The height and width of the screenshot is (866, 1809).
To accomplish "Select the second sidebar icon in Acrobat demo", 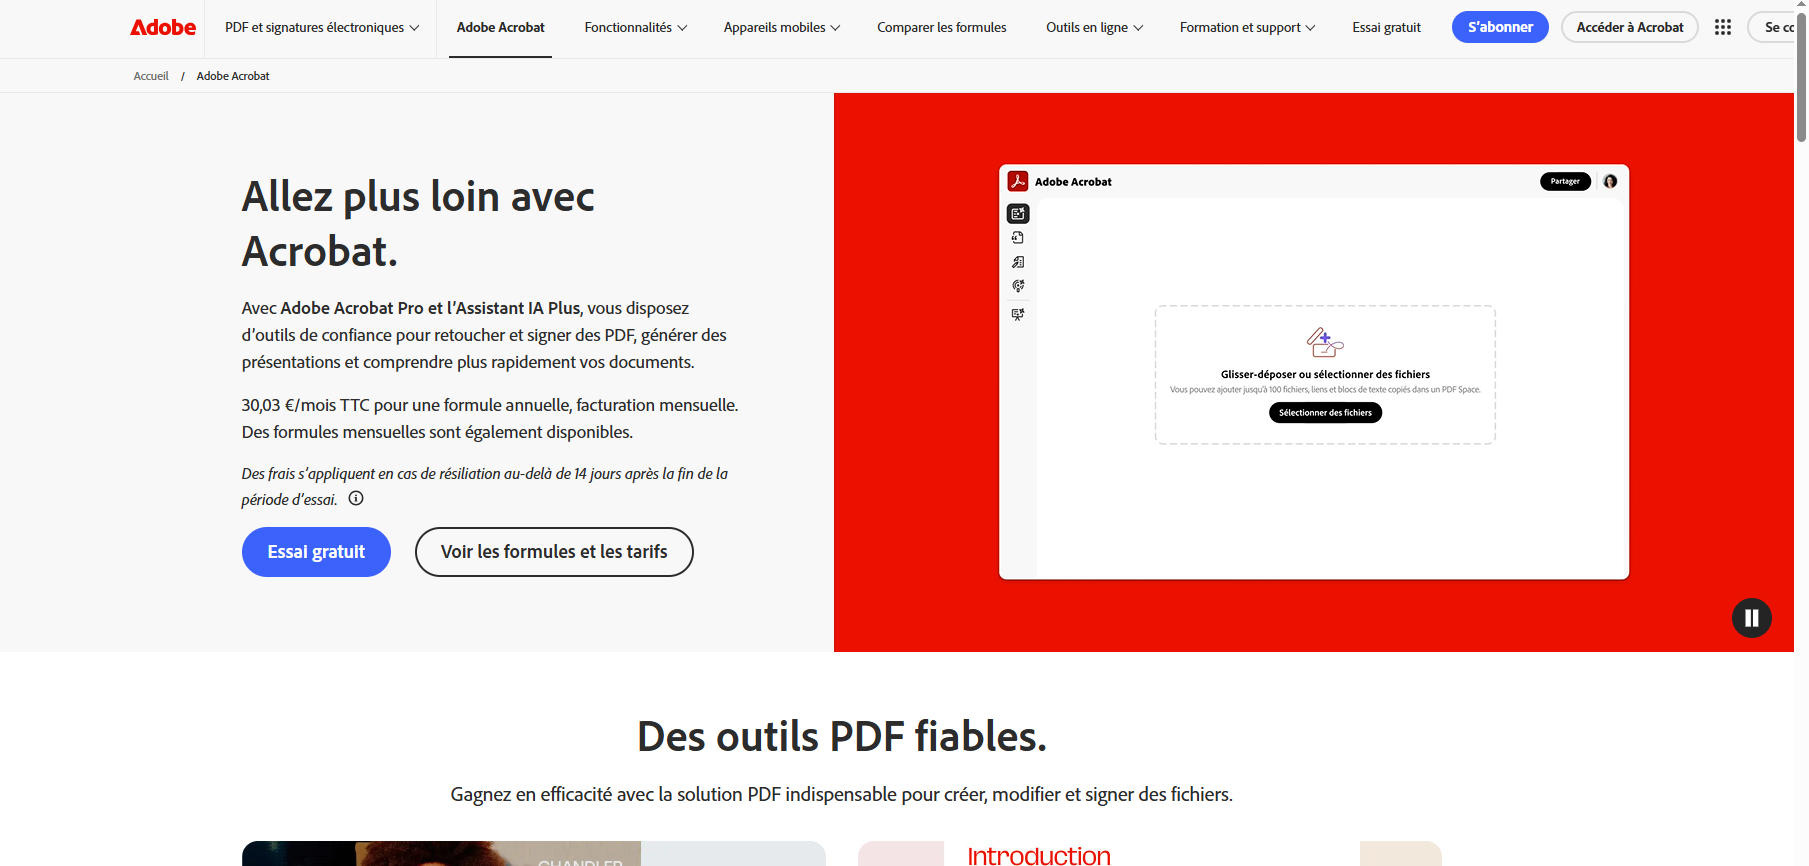I will point(1018,238).
